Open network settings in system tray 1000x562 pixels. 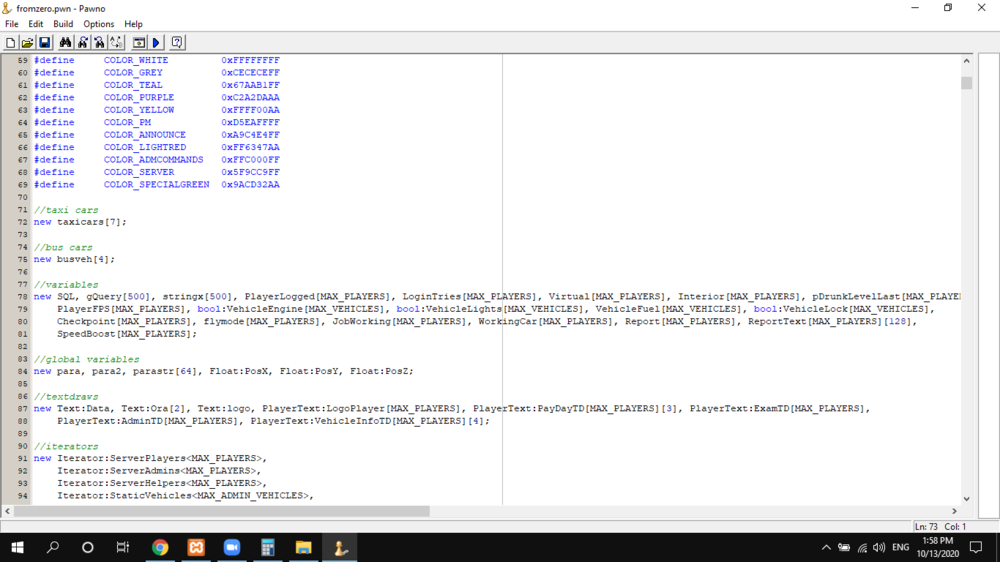pos(862,547)
